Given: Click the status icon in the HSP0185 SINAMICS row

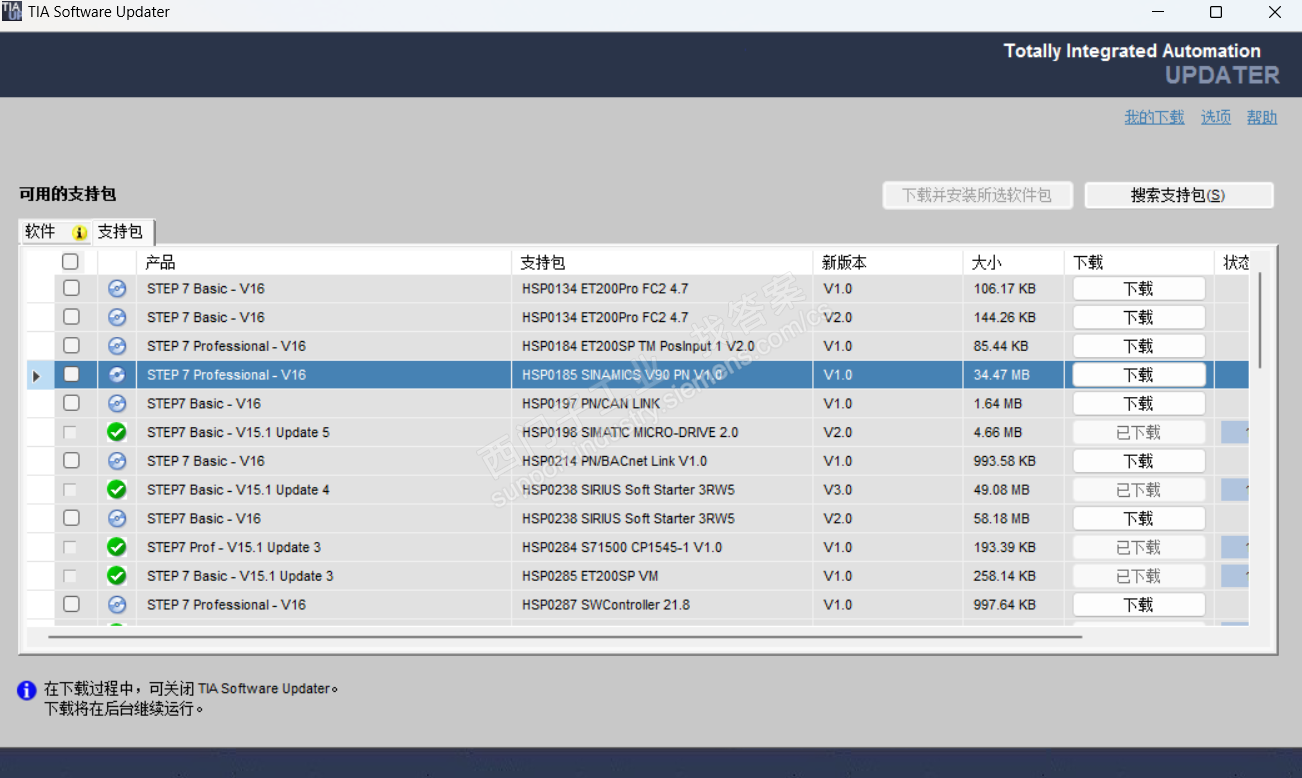Looking at the screenshot, I should [x=117, y=375].
